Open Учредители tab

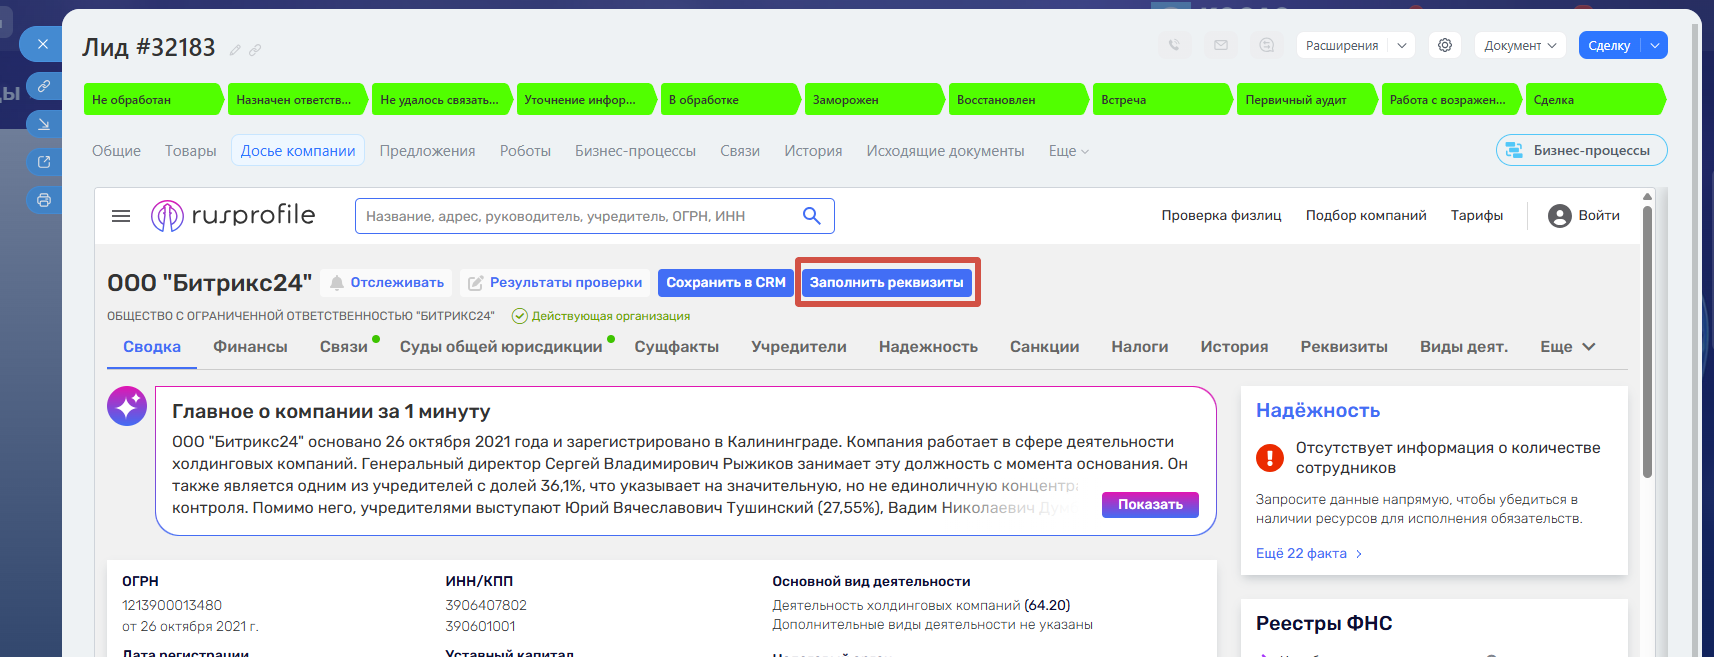click(799, 347)
